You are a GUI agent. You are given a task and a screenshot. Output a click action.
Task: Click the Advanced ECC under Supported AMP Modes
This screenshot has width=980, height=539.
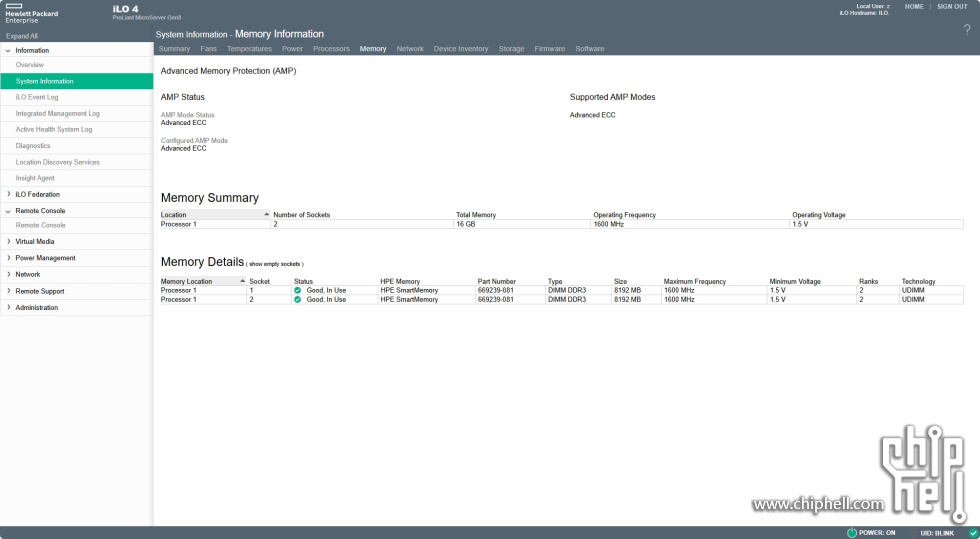(x=592, y=115)
